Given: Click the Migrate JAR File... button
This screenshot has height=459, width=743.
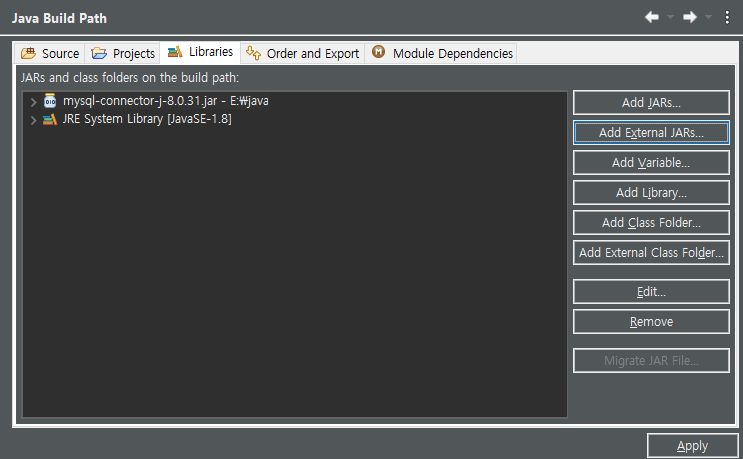Looking at the screenshot, I should [x=651, y=360].
